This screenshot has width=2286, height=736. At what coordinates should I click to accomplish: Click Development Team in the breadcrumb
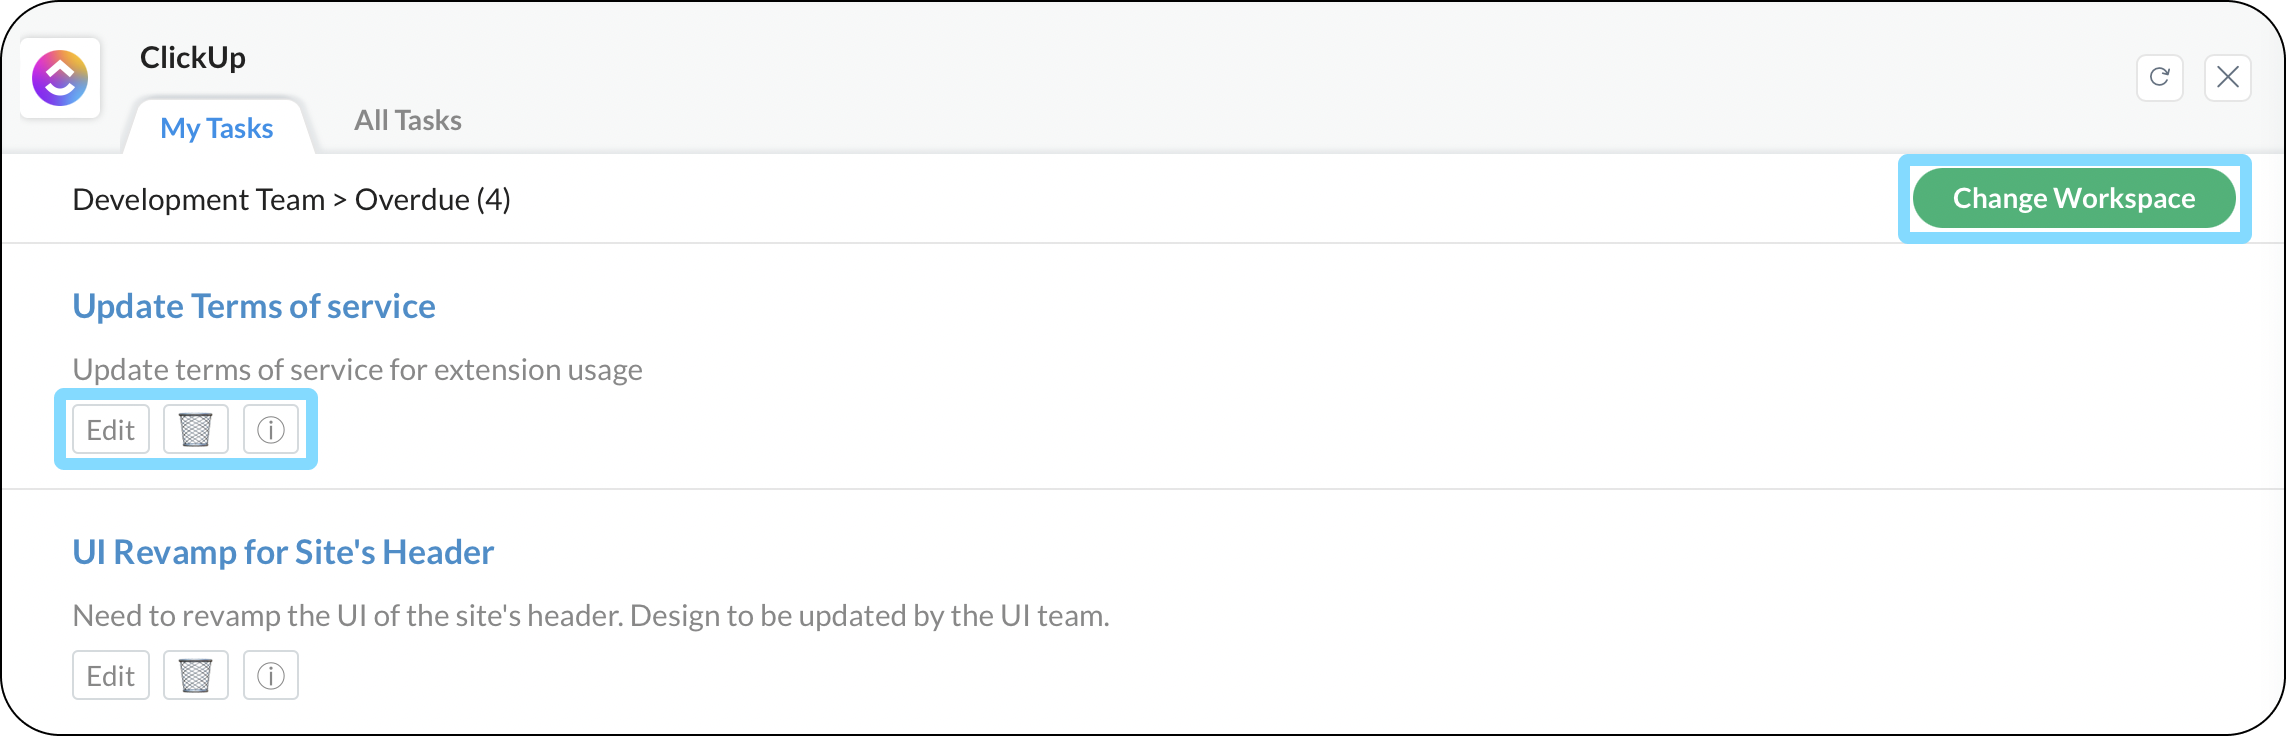tap(199, 200)
